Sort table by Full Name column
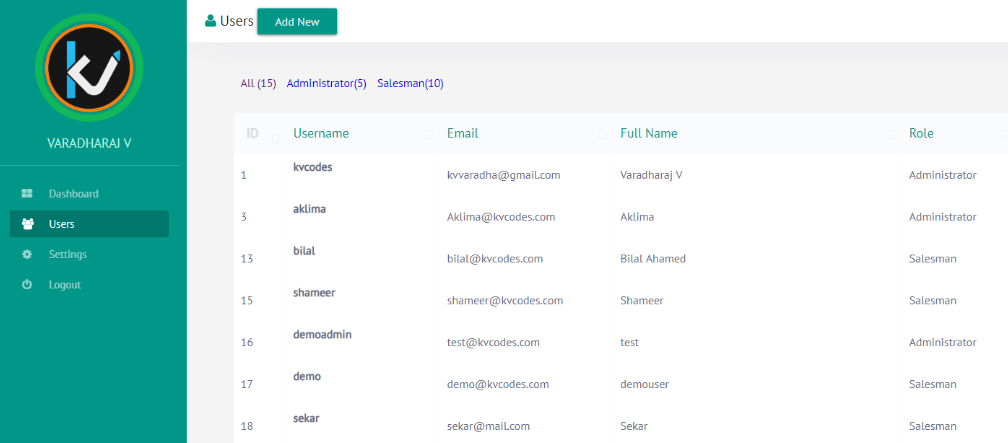Image resolution: width=1008 pixels, height=443 pixels. (x=648, y=134)
